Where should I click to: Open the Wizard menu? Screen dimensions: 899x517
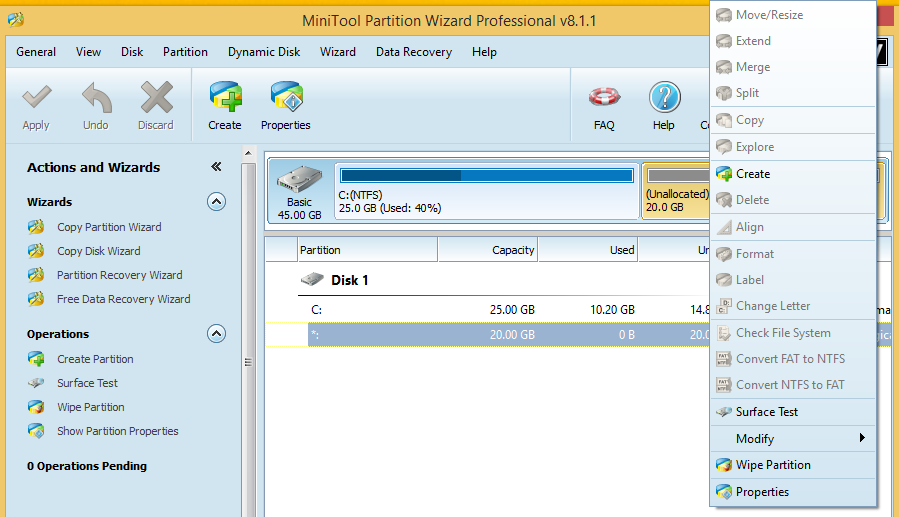click(338, 52)
